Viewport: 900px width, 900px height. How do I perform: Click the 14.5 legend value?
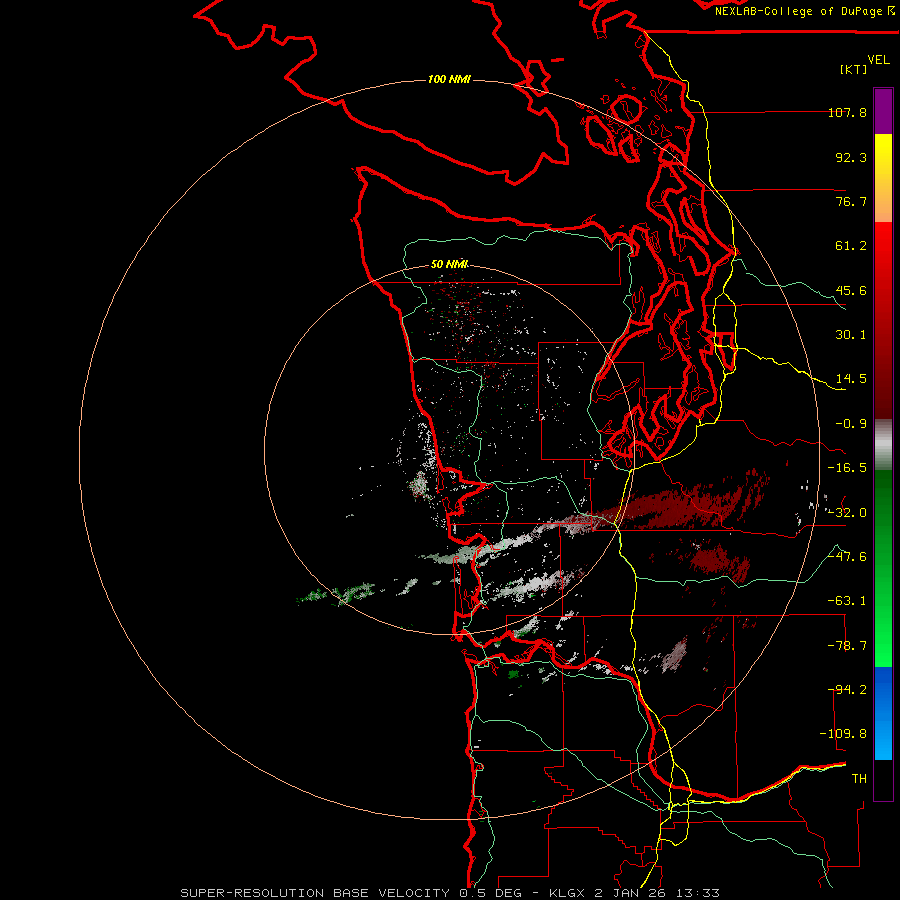click(x=851, y=379)
